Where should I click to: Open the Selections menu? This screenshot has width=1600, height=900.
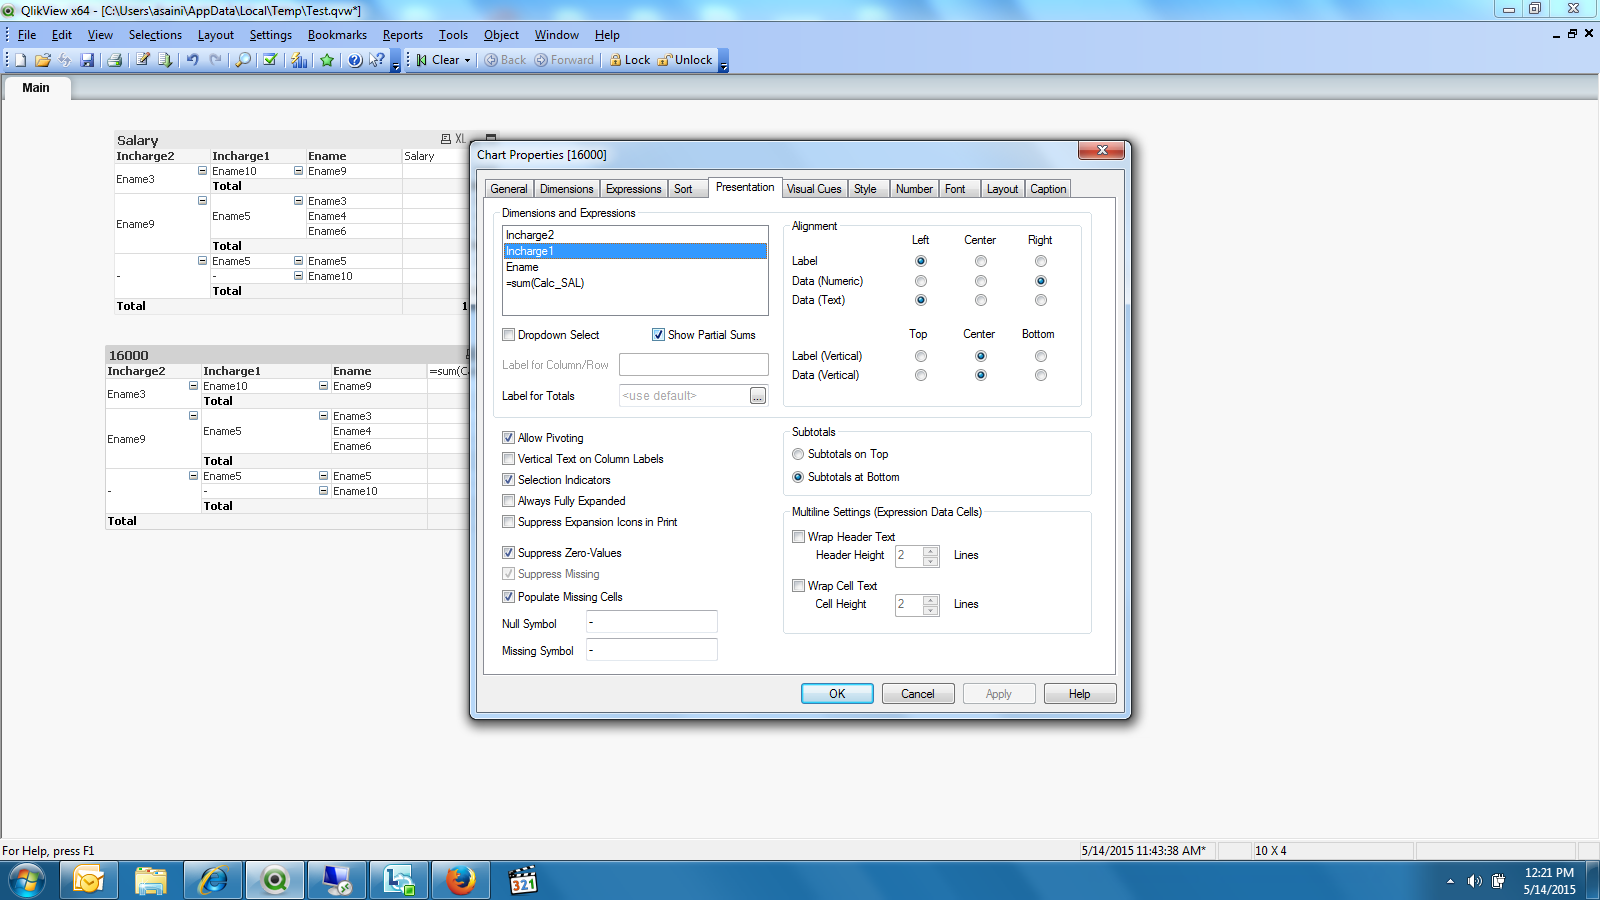(x=155, y=35)
